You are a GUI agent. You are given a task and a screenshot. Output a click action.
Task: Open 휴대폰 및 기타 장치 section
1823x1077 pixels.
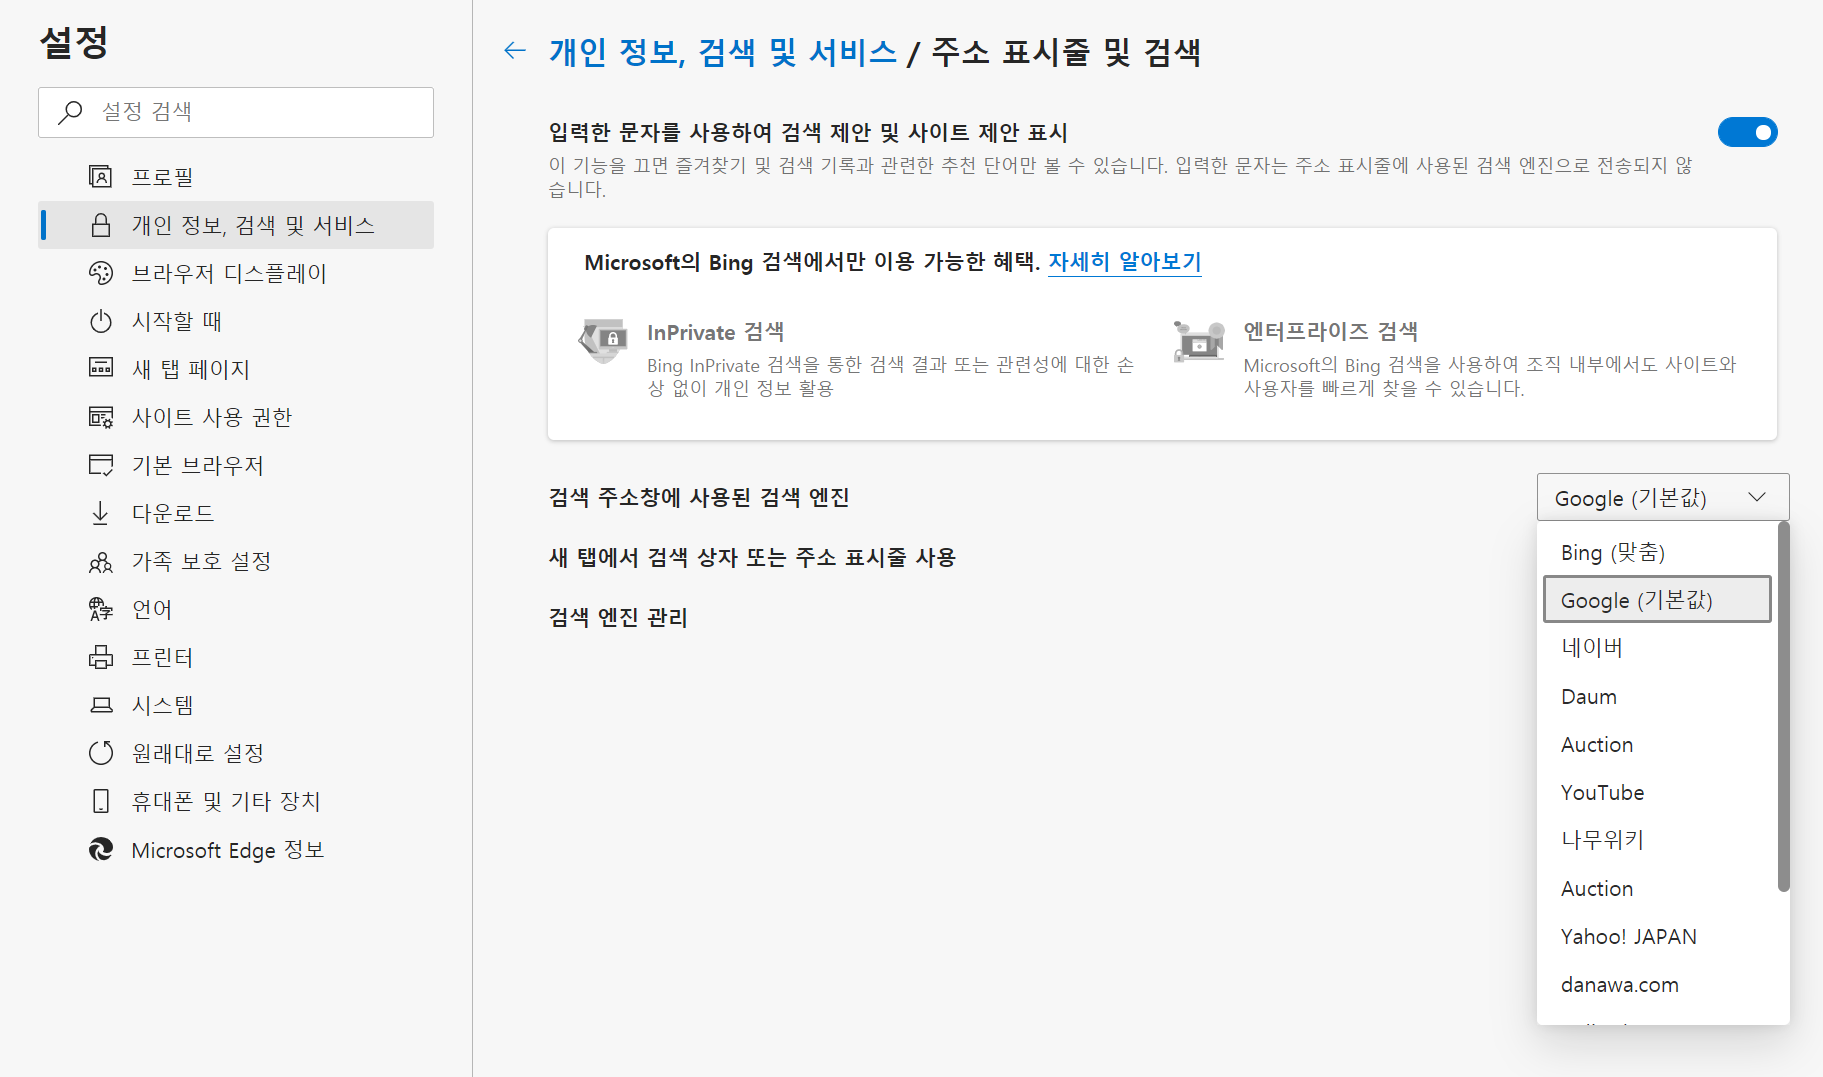click(x=236, y=801)
